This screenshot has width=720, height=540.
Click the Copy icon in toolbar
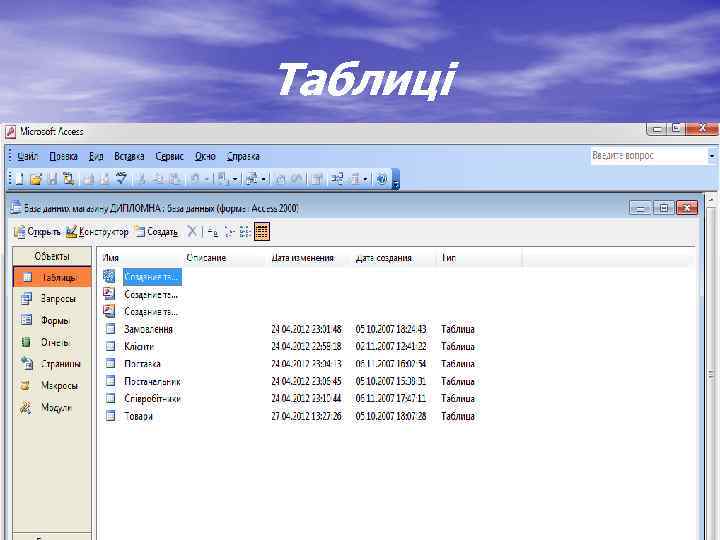158,179
